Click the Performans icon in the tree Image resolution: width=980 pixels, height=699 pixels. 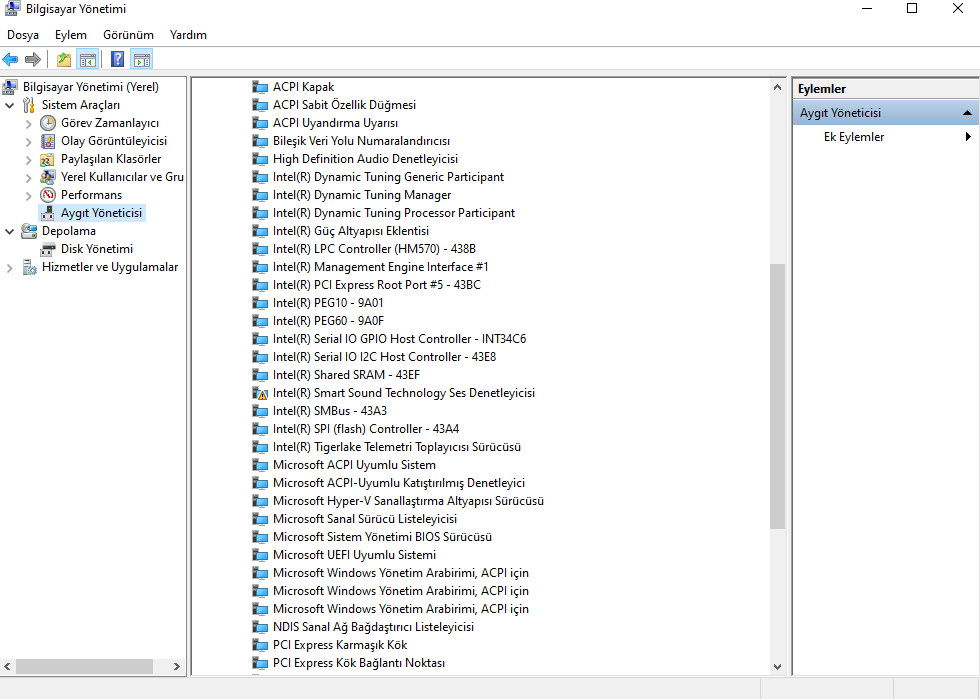point(48,195)
